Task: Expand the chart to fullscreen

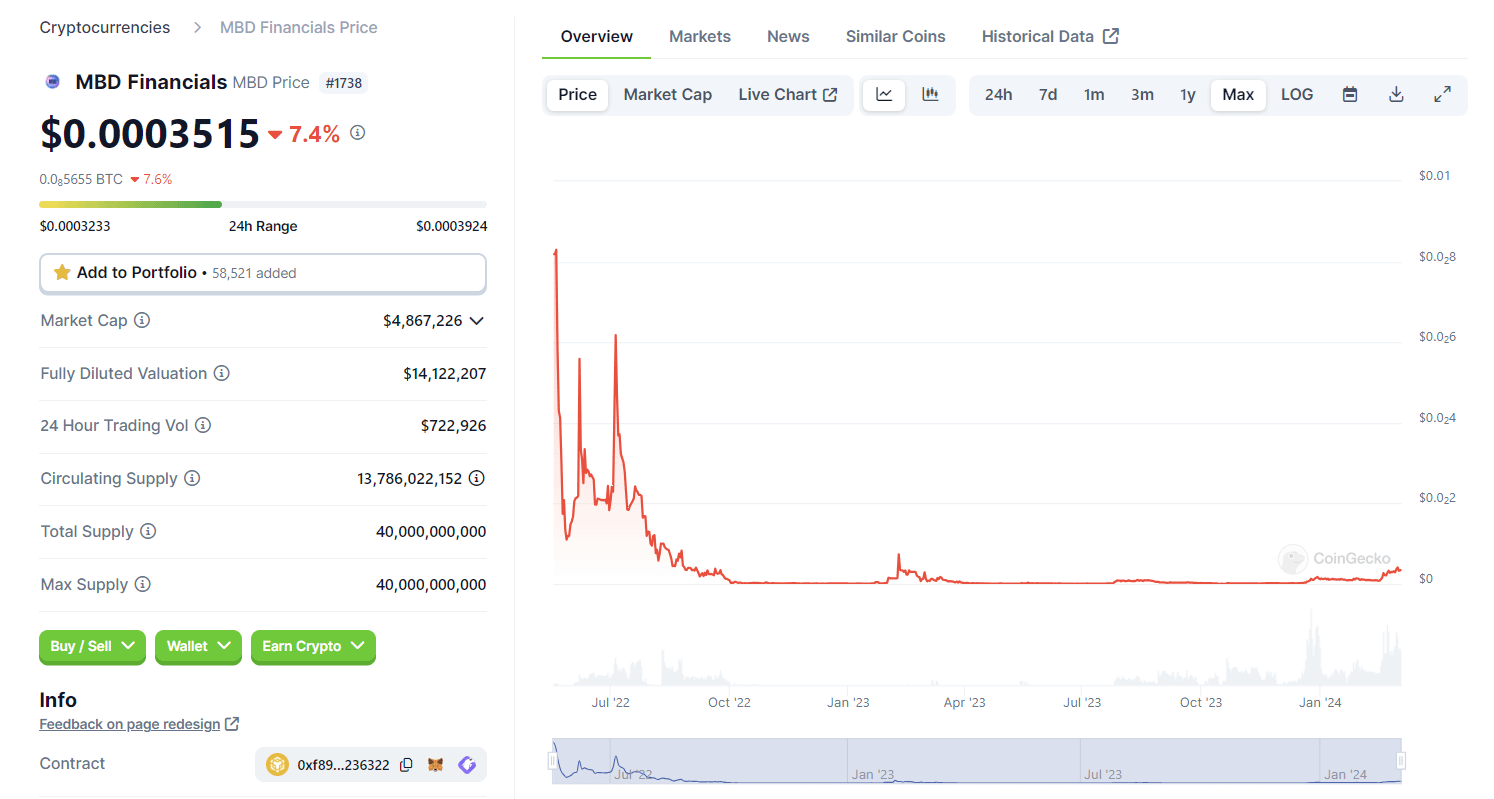Action: click(1442, 95)
